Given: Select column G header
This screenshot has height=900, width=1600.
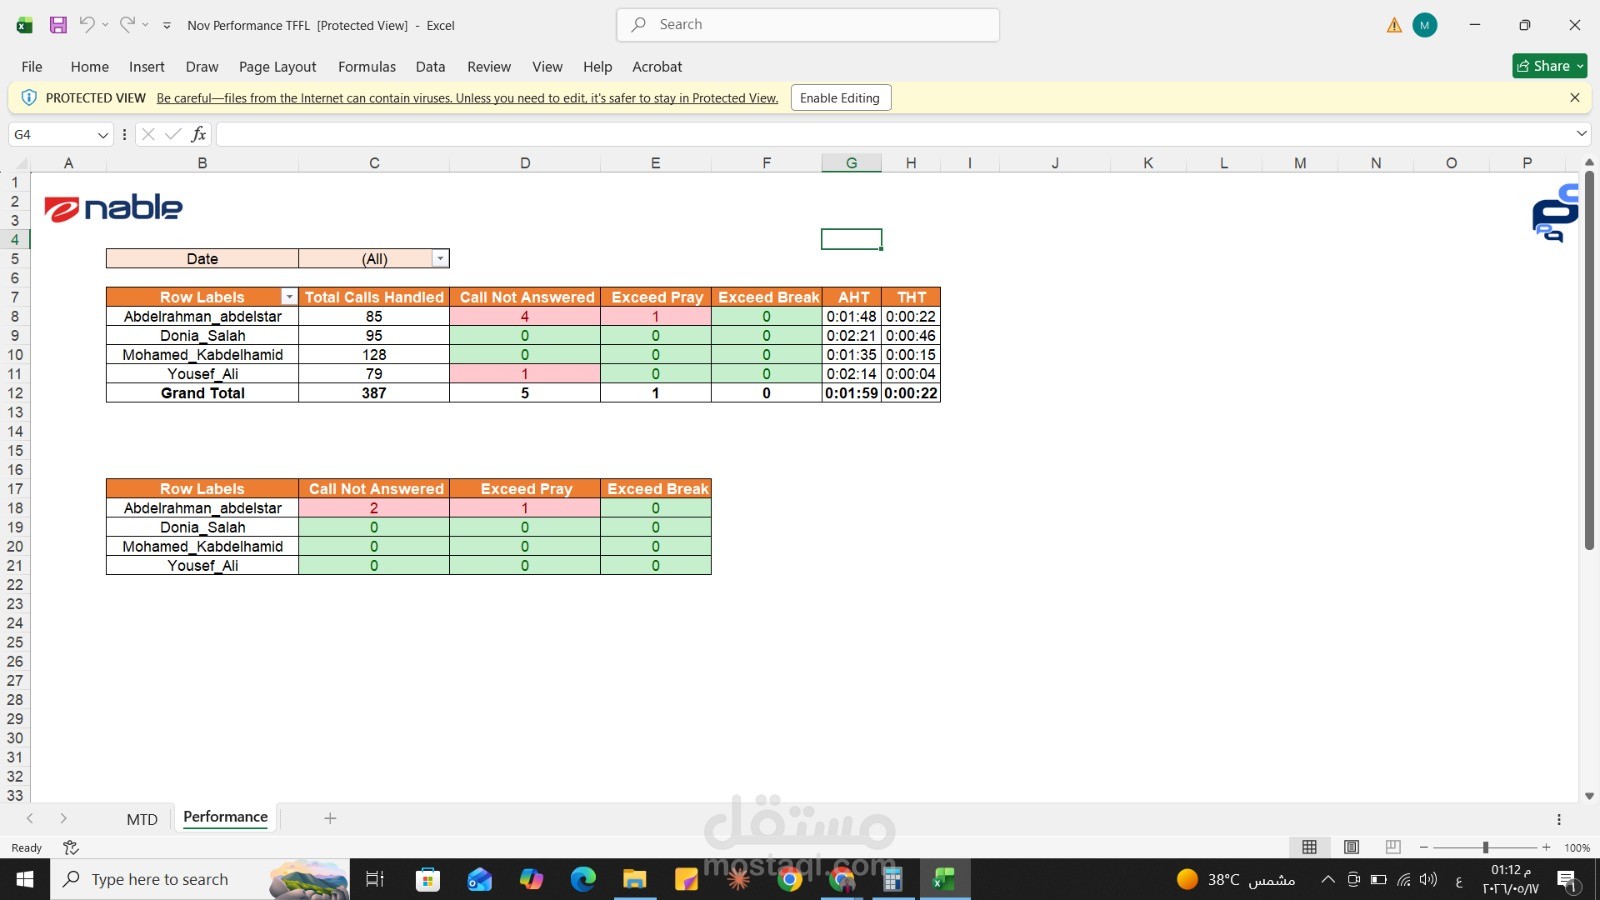Looking at the screenshot, I should point(851,163).
